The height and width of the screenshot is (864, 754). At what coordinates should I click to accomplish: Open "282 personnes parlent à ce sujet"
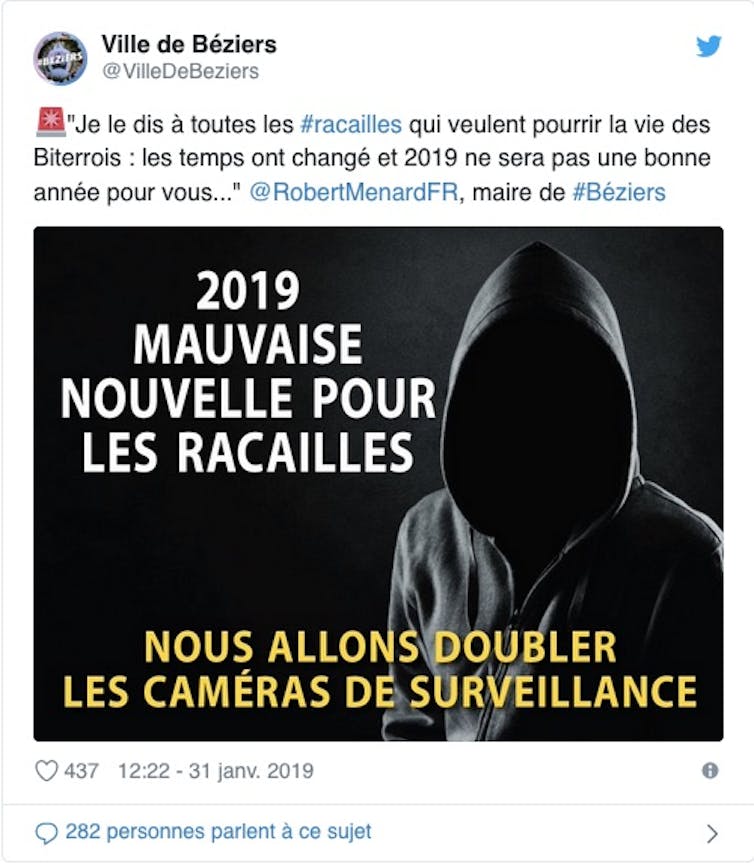(x=218, y=831)
